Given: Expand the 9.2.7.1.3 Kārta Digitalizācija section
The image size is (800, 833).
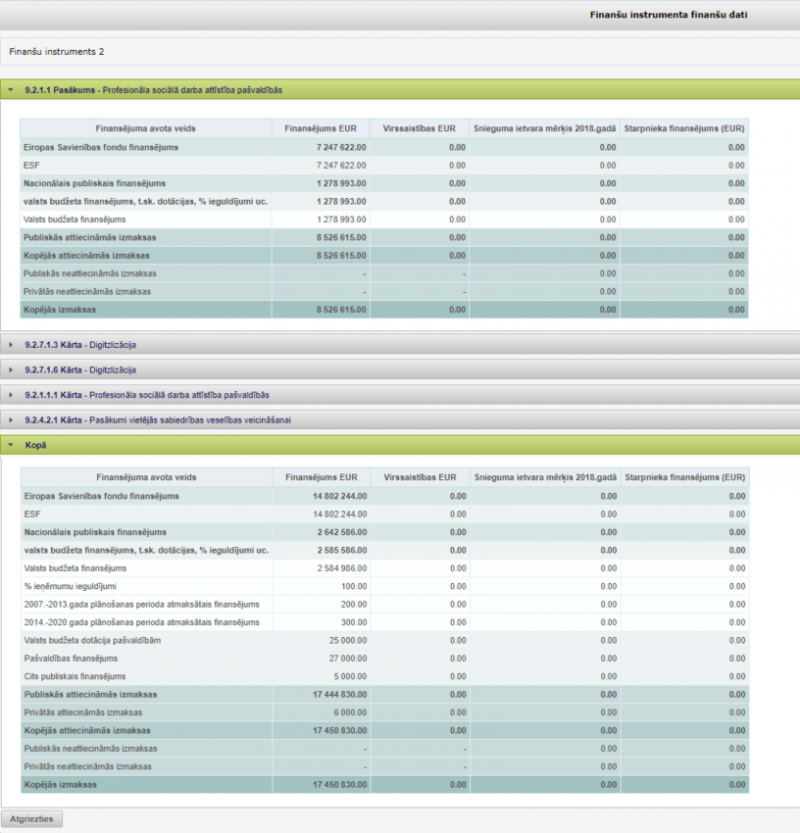Looking at the screenshot, I should click(10, 344).
